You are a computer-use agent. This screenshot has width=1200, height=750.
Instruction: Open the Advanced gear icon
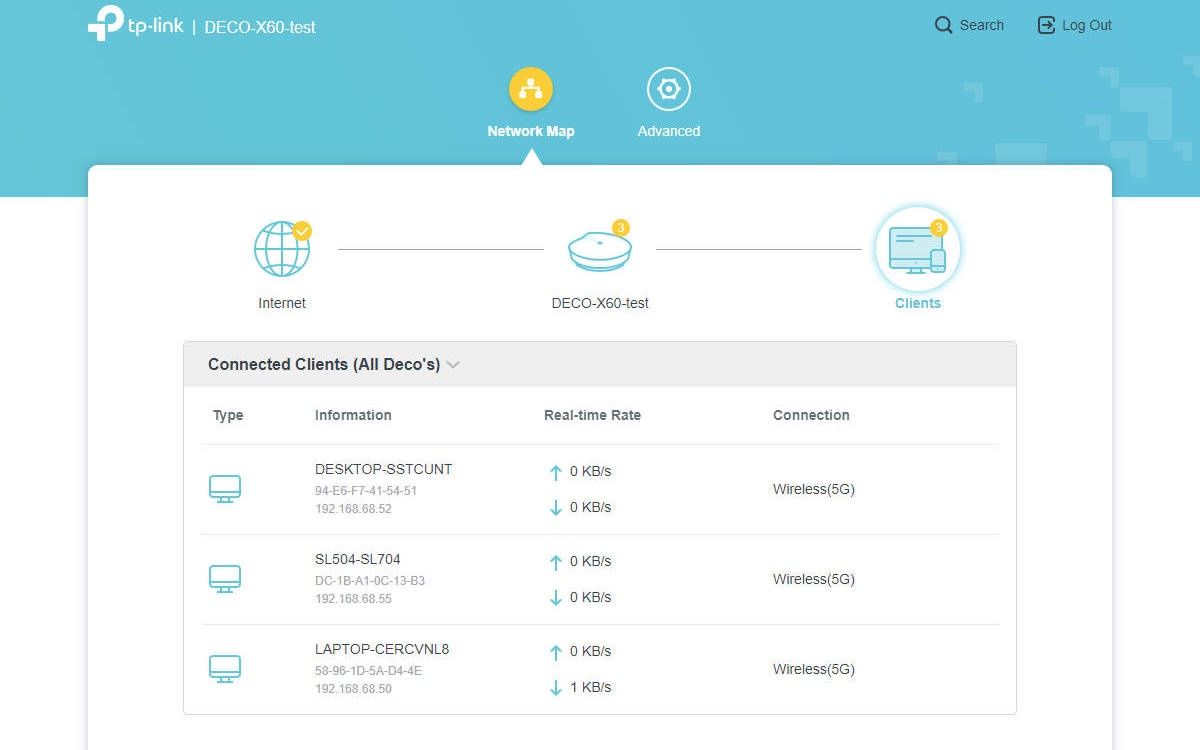pyautogui.click(x=669, y=89)
